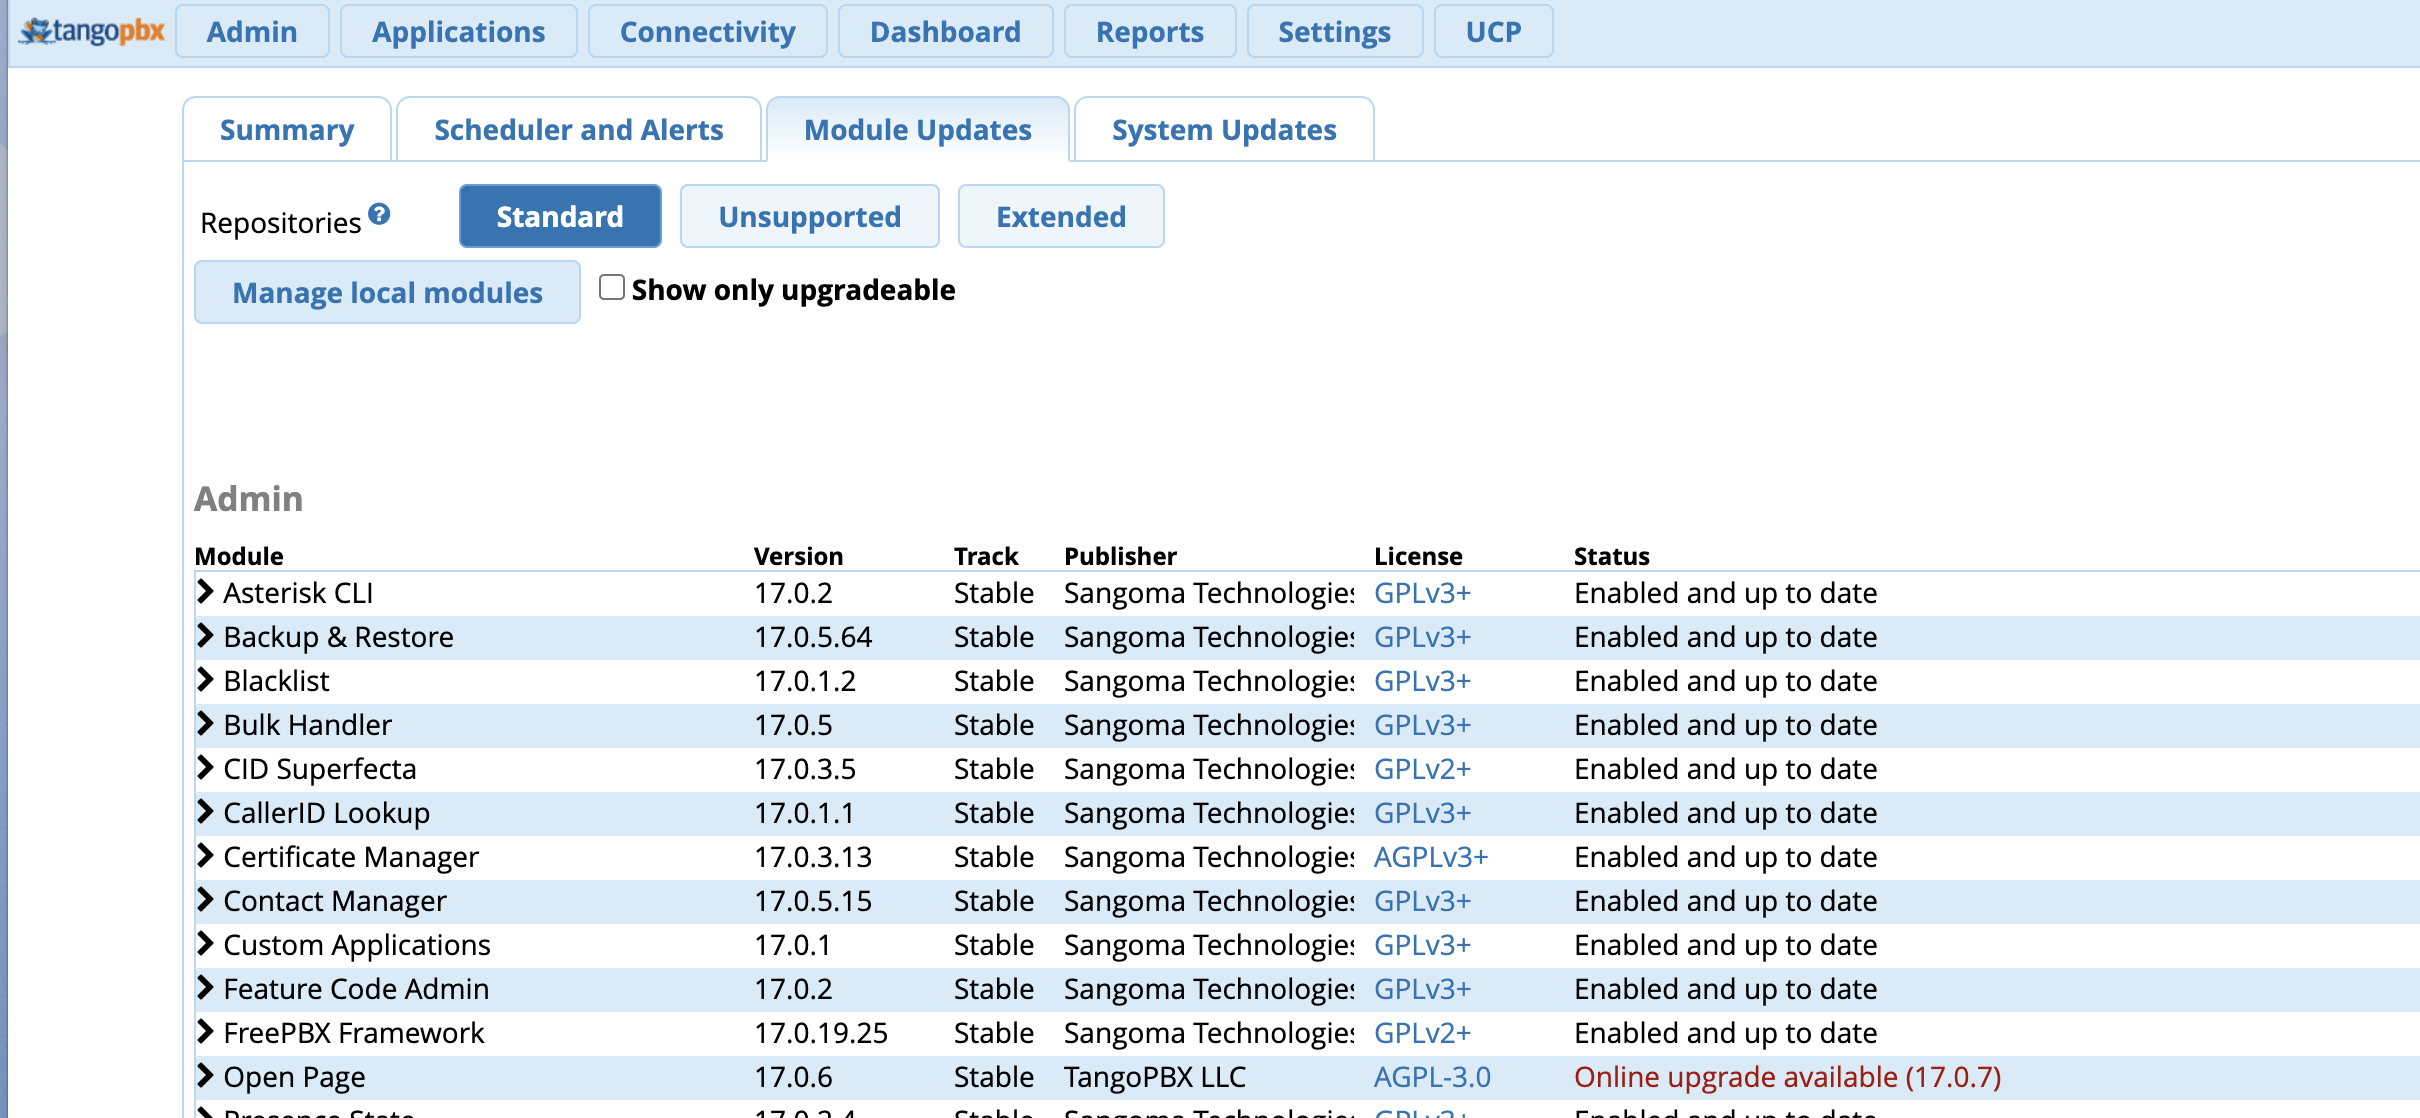Image resolution: width=2420 pixels, height=1118 pixels.
Task: Click the Publisher column header
Action: coord(1121,556)
